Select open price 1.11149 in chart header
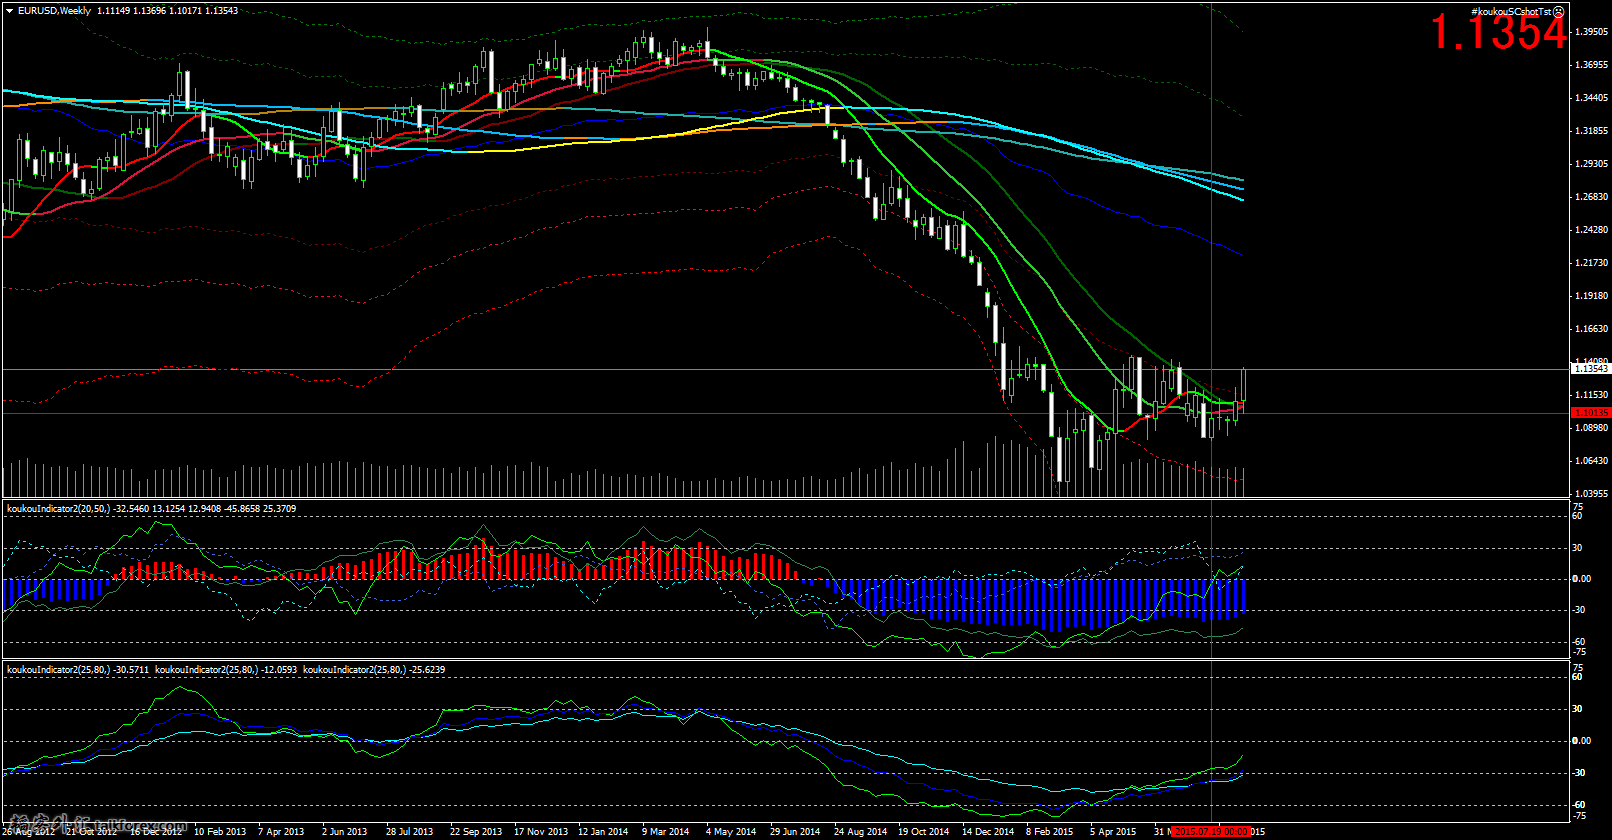This screenshot has width=1612, height=840. tap(113, 11)
